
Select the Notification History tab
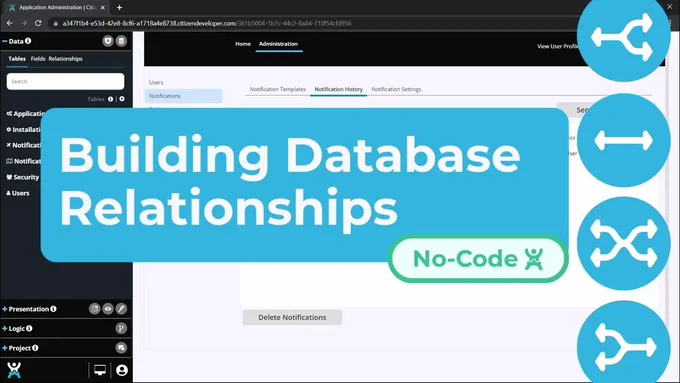[x=338, y=89]
